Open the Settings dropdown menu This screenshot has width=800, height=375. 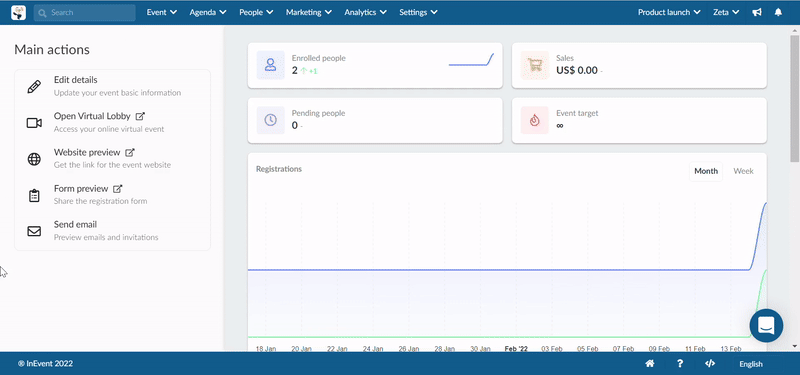[x=418, y=12]
